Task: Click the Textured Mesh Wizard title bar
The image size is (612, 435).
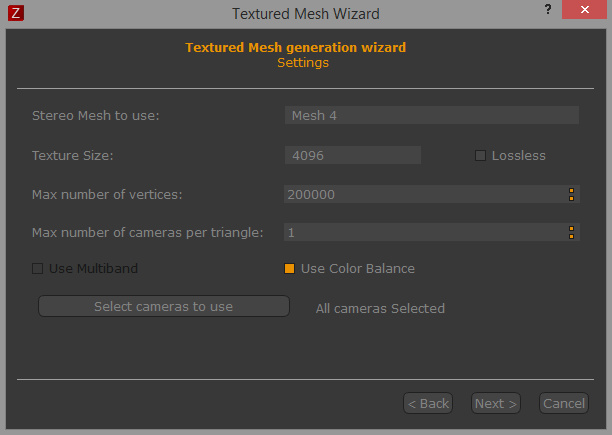Action: [x=306, y=14]
